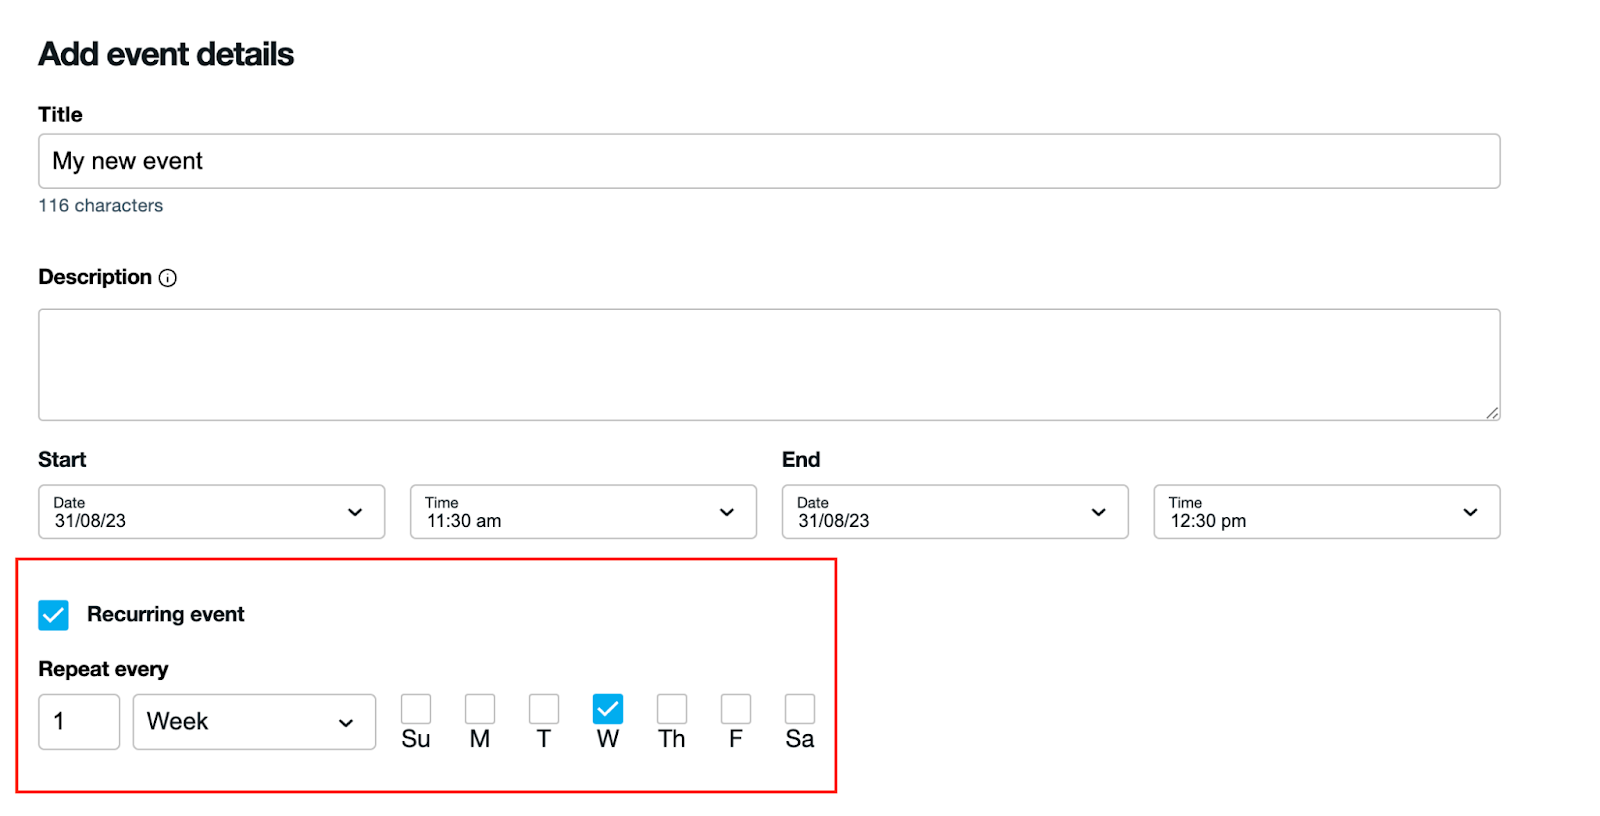This screenshot has width=1600, height=816.
Task: Click the "Description" field label
Action: coord(95,277)
